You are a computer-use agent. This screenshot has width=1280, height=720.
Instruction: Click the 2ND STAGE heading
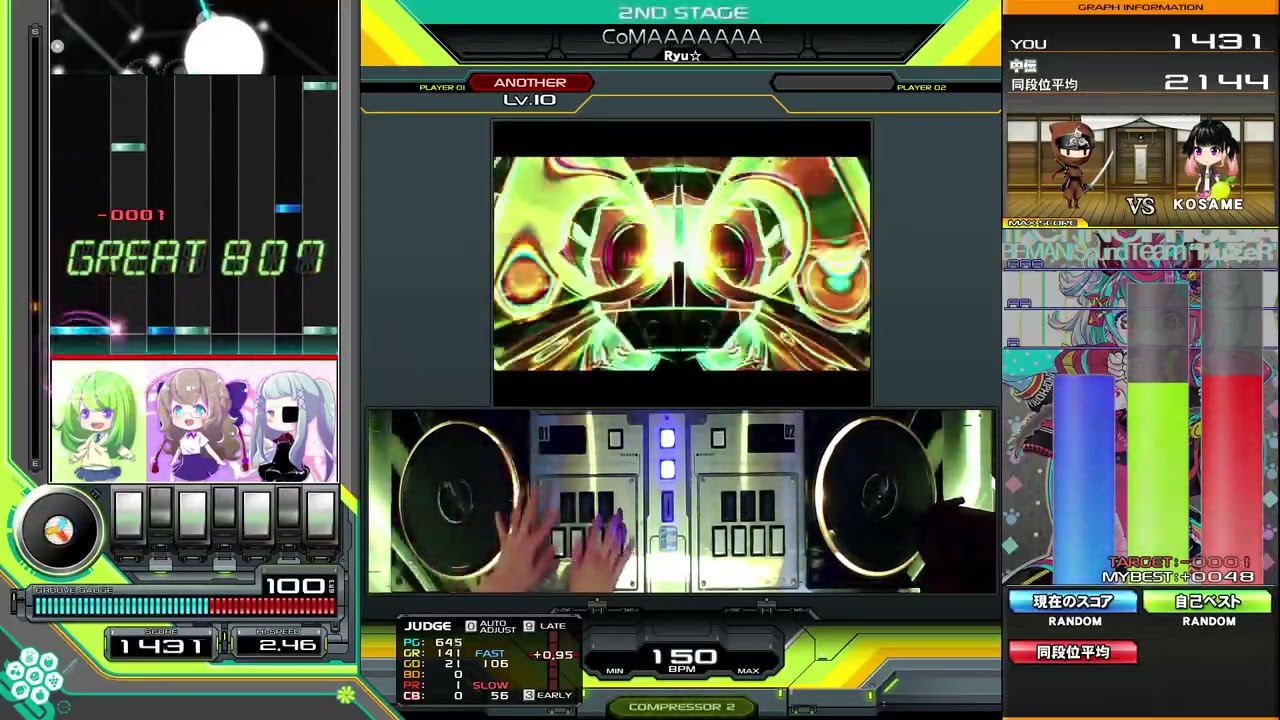[683, 13]
